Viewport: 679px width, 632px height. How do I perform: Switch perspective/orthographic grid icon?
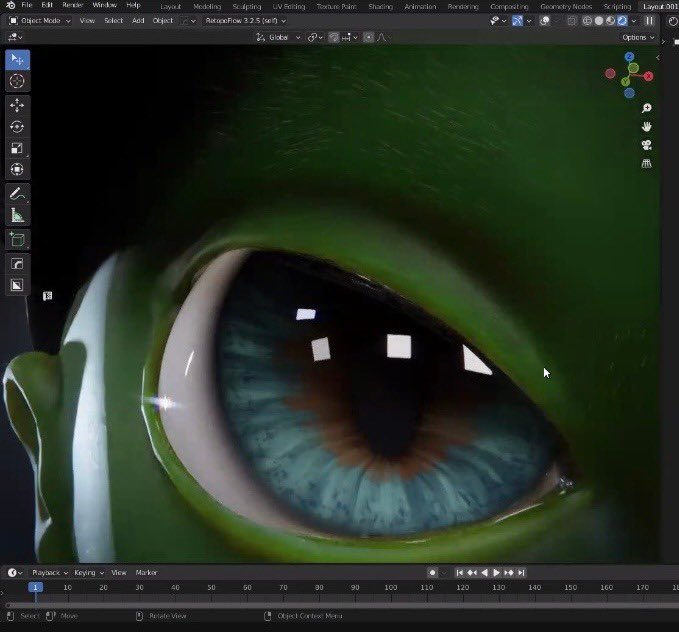647,163
